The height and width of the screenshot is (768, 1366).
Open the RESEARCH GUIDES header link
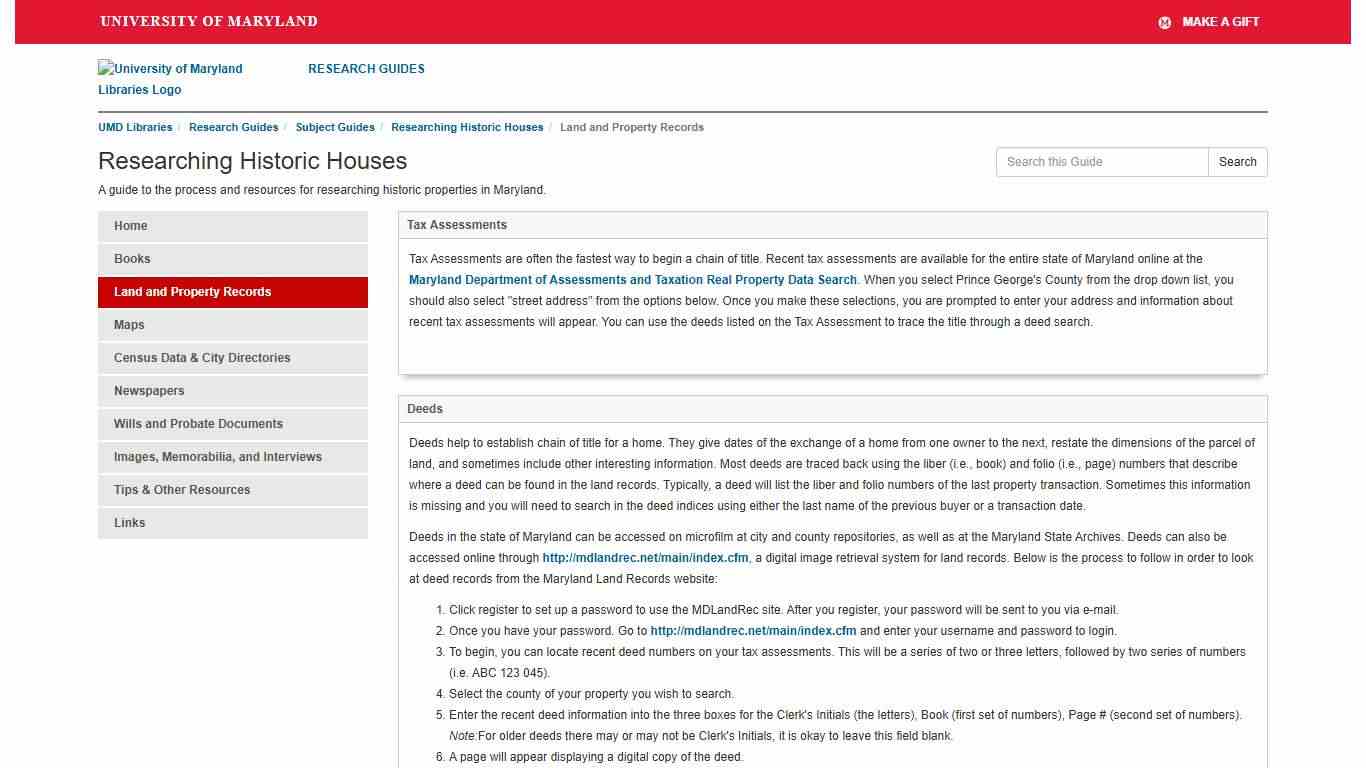tap(366, 68)
